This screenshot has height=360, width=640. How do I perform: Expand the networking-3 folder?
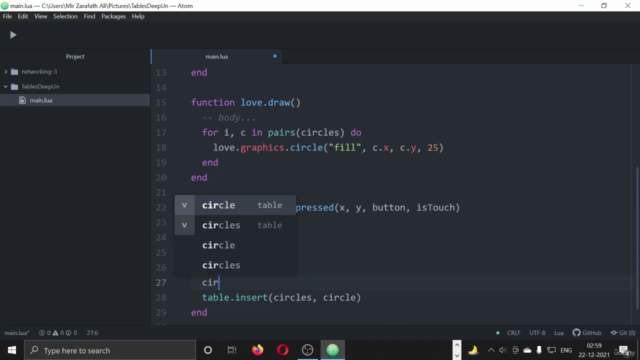pyautogui.click(x=6, y=72)
